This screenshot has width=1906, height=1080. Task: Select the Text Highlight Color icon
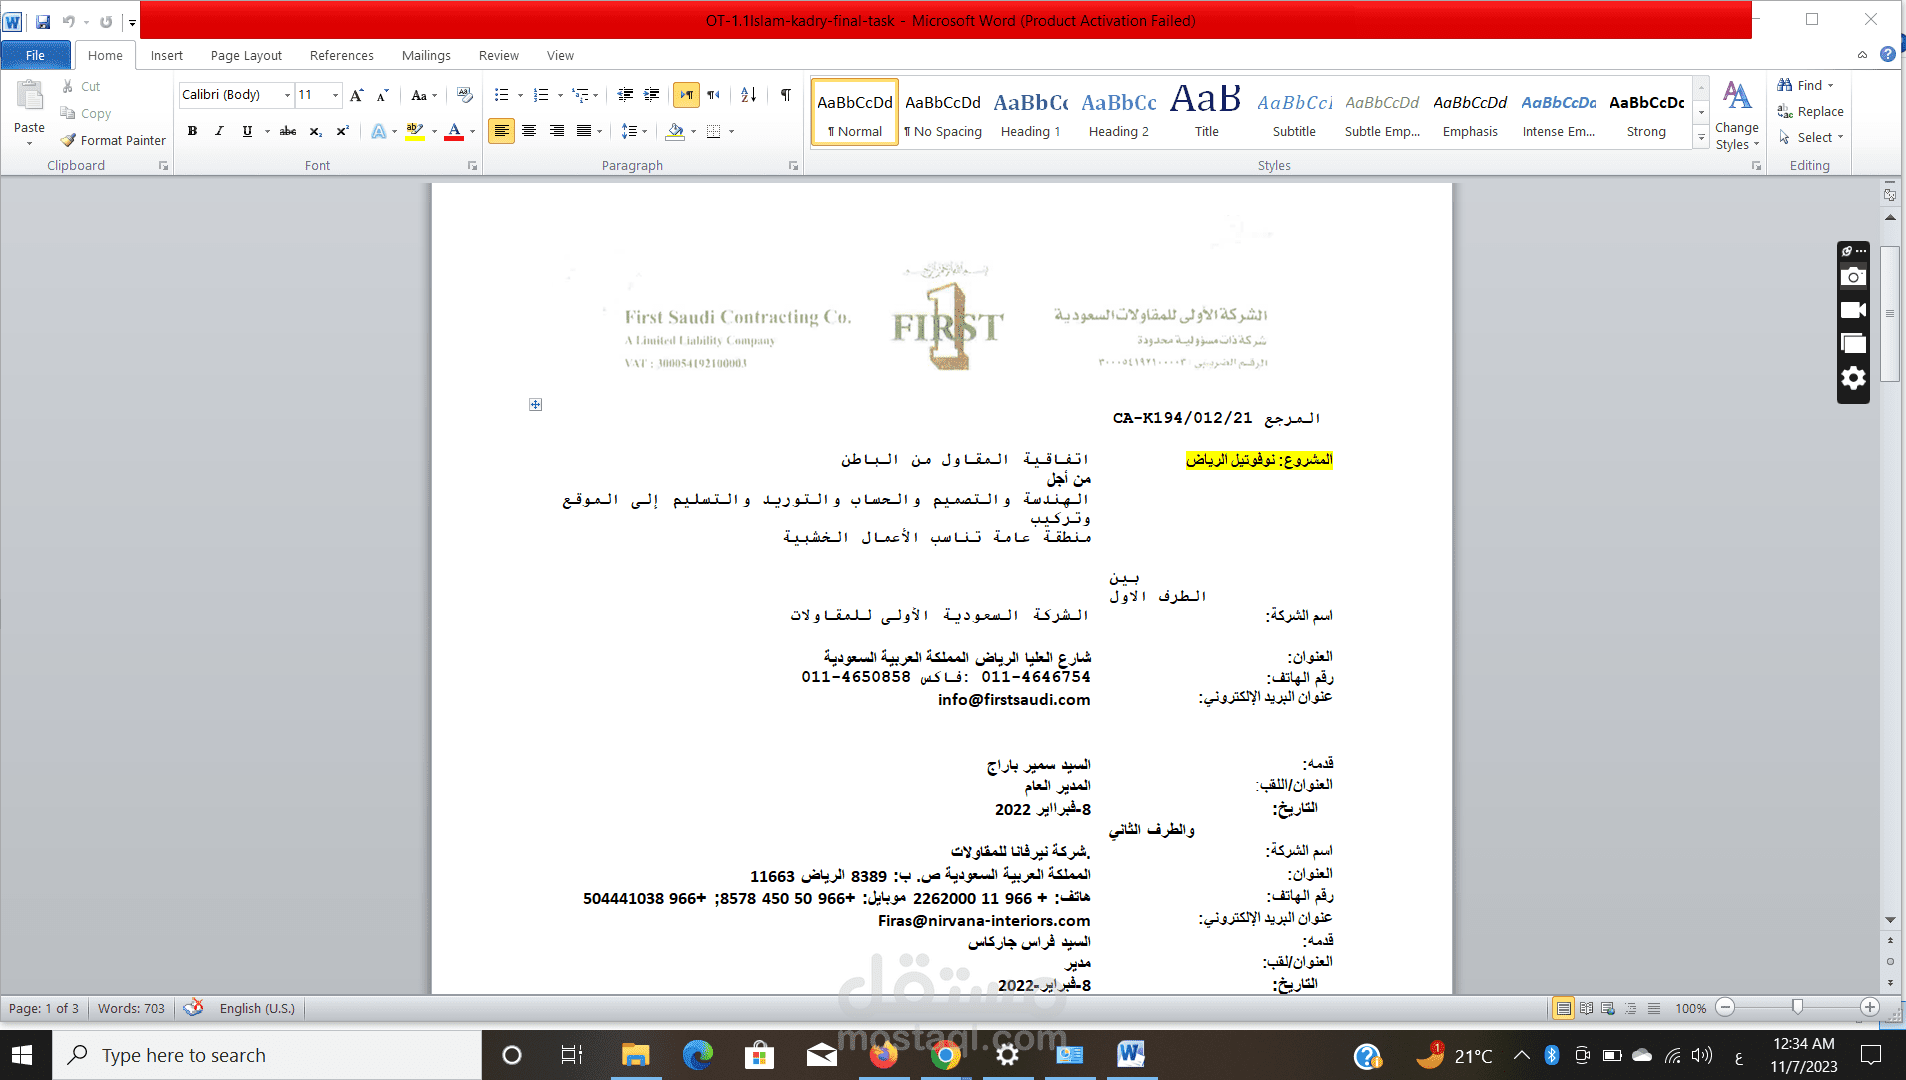tap(414, 131)
